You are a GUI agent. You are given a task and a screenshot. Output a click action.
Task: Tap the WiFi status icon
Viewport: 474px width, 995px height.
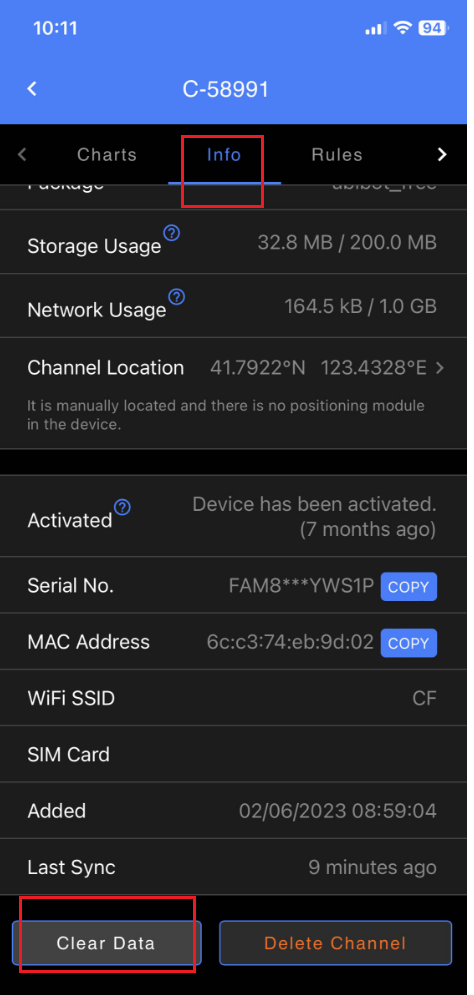[x=402, y=28]
